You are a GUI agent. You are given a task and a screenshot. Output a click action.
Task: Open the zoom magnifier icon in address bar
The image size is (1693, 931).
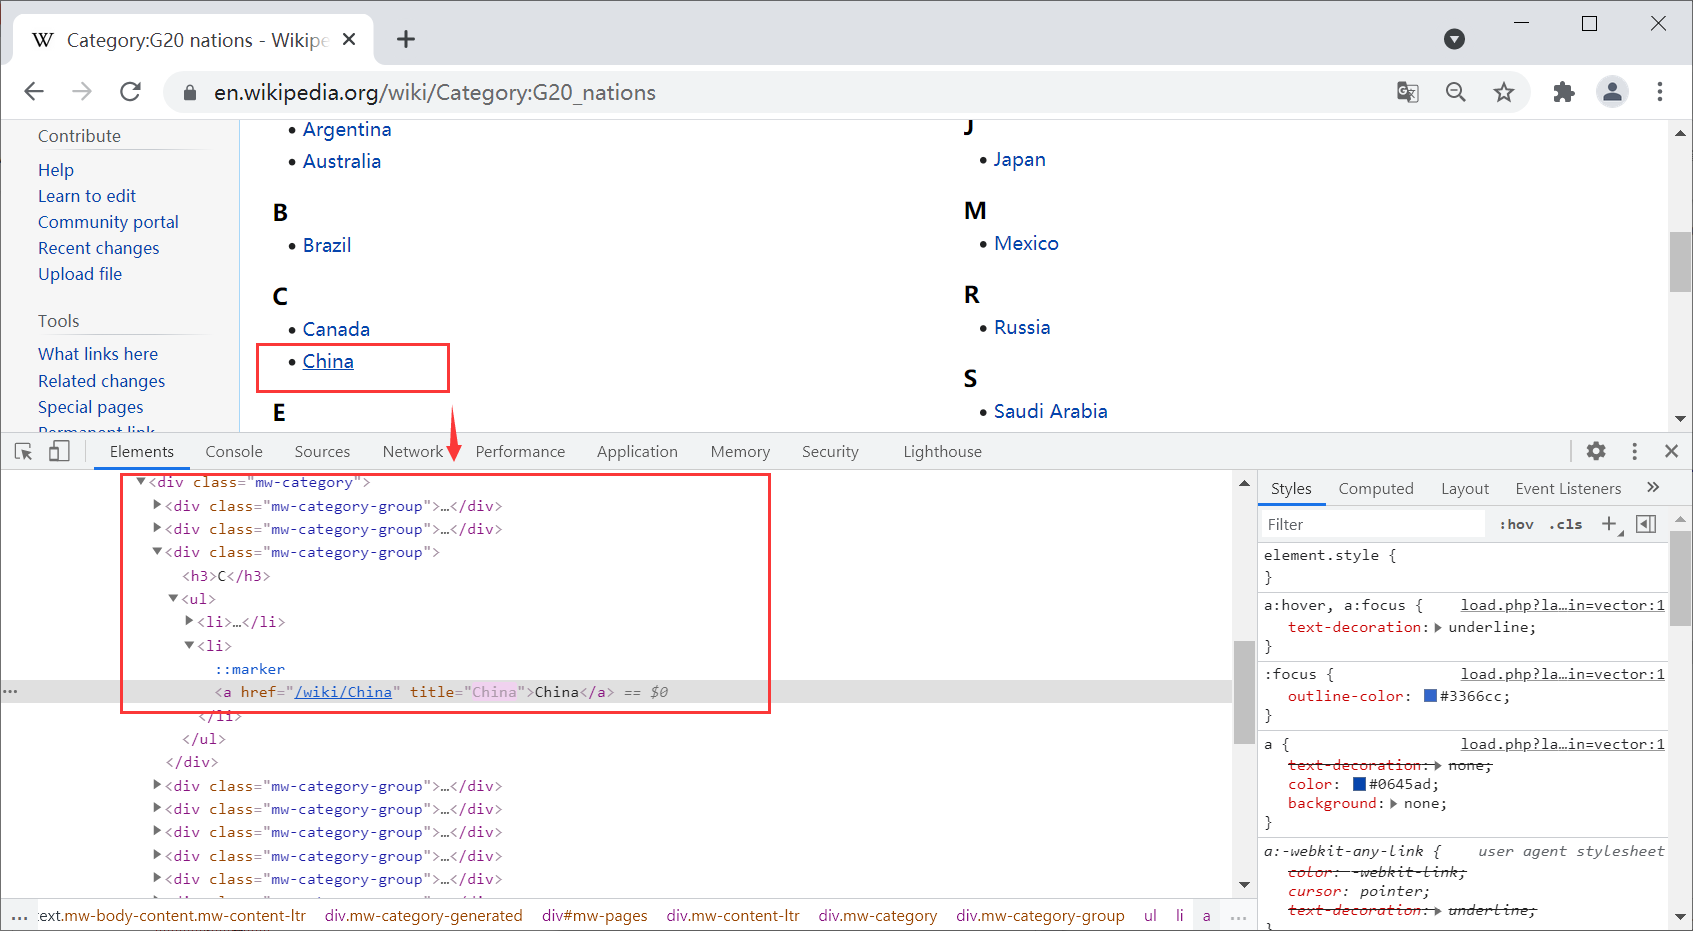click(x=1456, y=92)
